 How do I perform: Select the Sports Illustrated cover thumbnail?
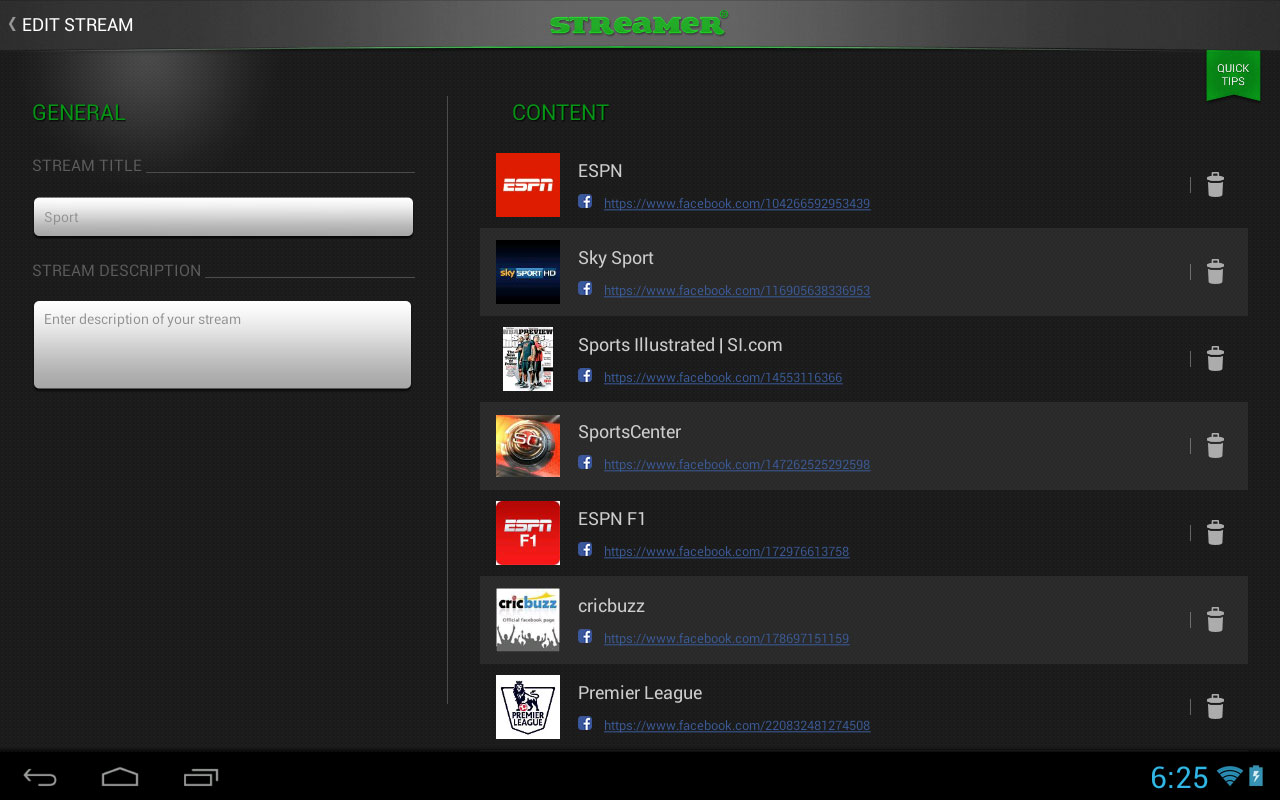528,359
